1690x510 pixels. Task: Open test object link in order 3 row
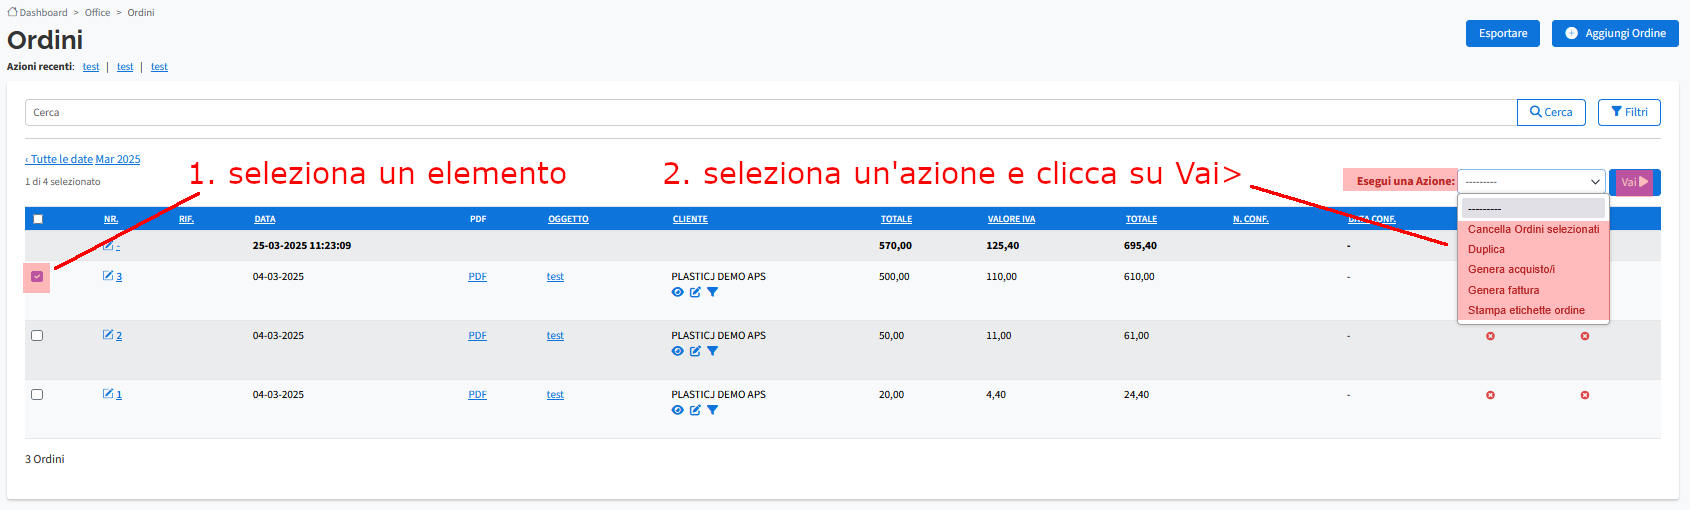tap(555, 277)
